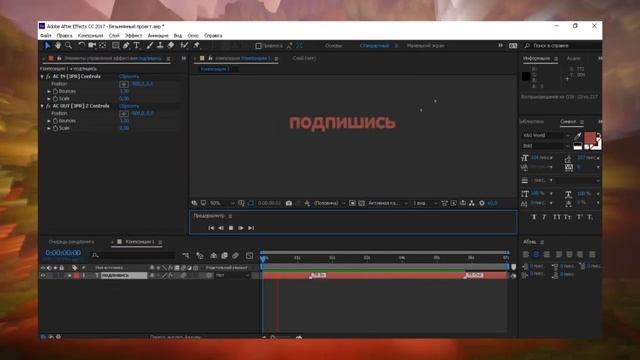640x360 pixels.
Task: Toggle Scale stopwatch under AC IN Controls
Action: [x=55, y=99]
